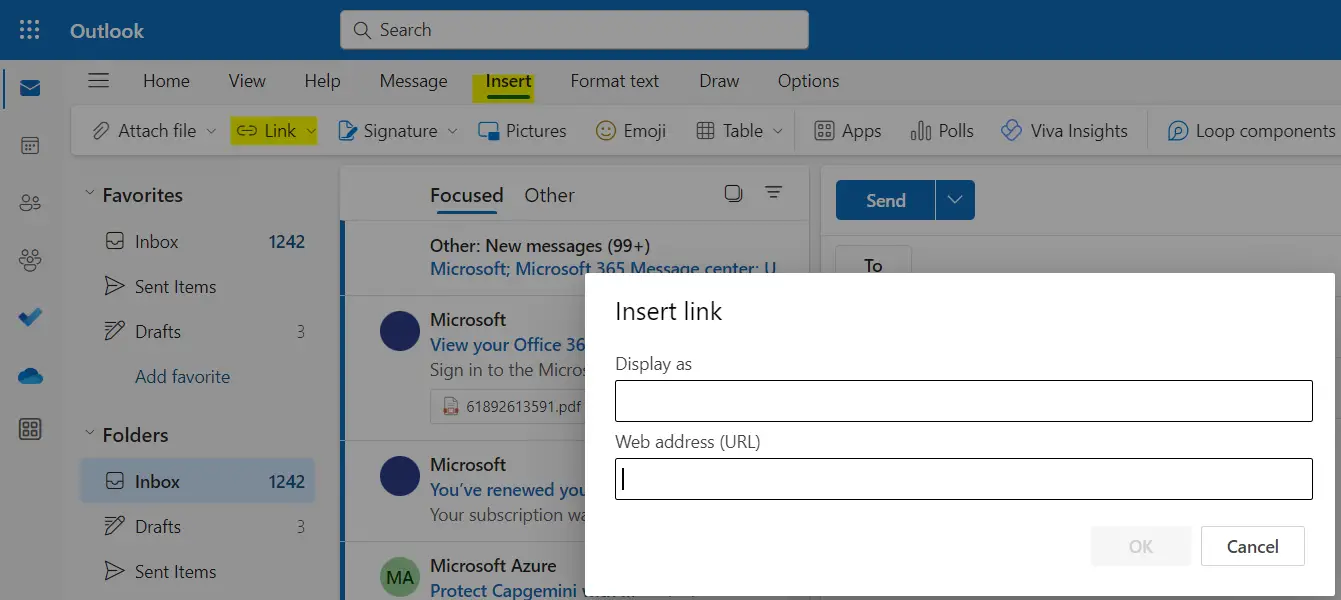This screenshot has width=1341, height=600.
Task: Expand the Attach file dropdown arrow
Action: coord(211,131)
